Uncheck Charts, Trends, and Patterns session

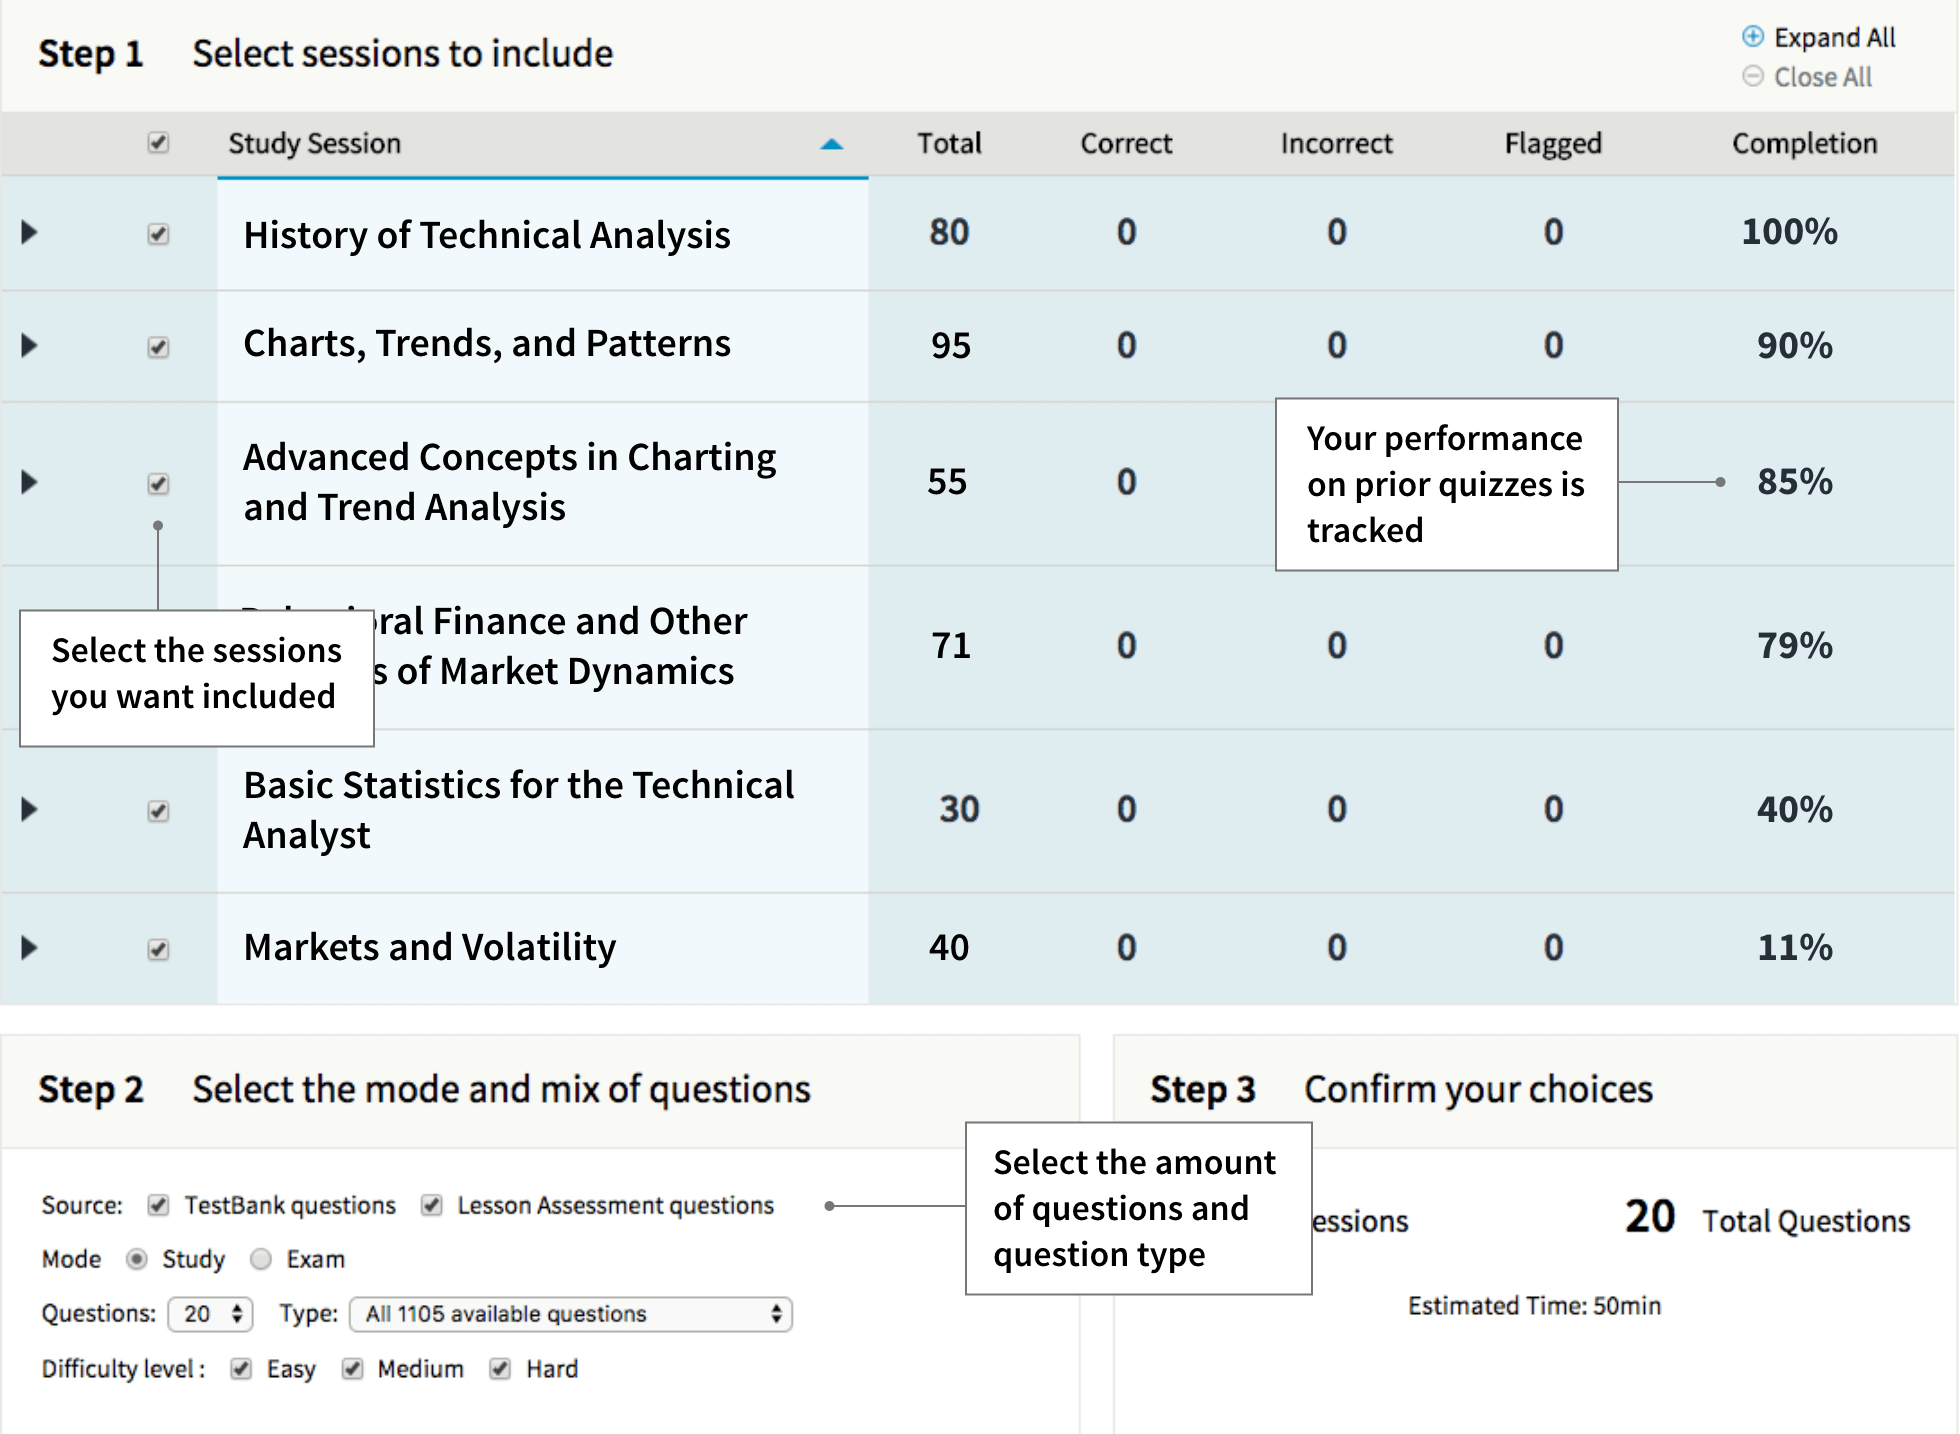coord(158,347)
